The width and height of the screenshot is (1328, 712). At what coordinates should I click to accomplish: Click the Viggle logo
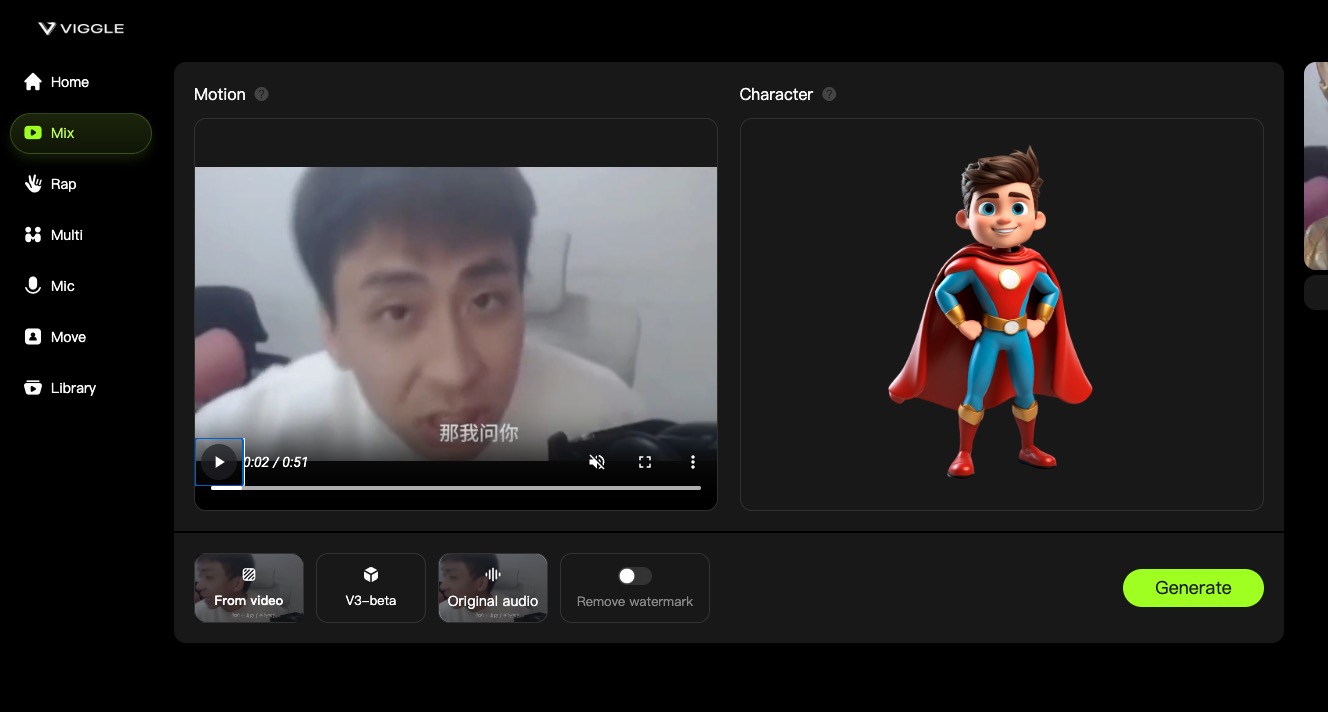coord(81,28)
